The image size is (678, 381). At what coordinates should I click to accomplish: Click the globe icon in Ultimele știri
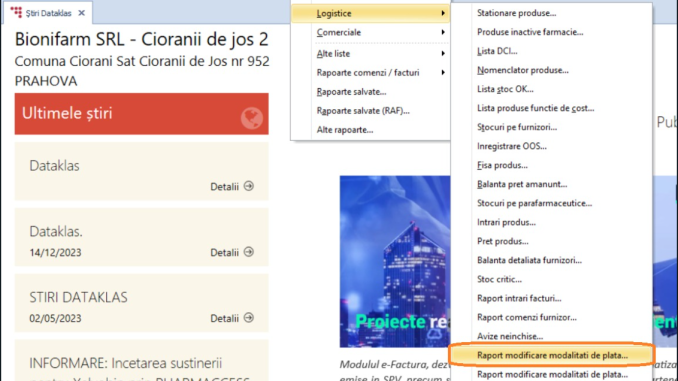point(251,118)
